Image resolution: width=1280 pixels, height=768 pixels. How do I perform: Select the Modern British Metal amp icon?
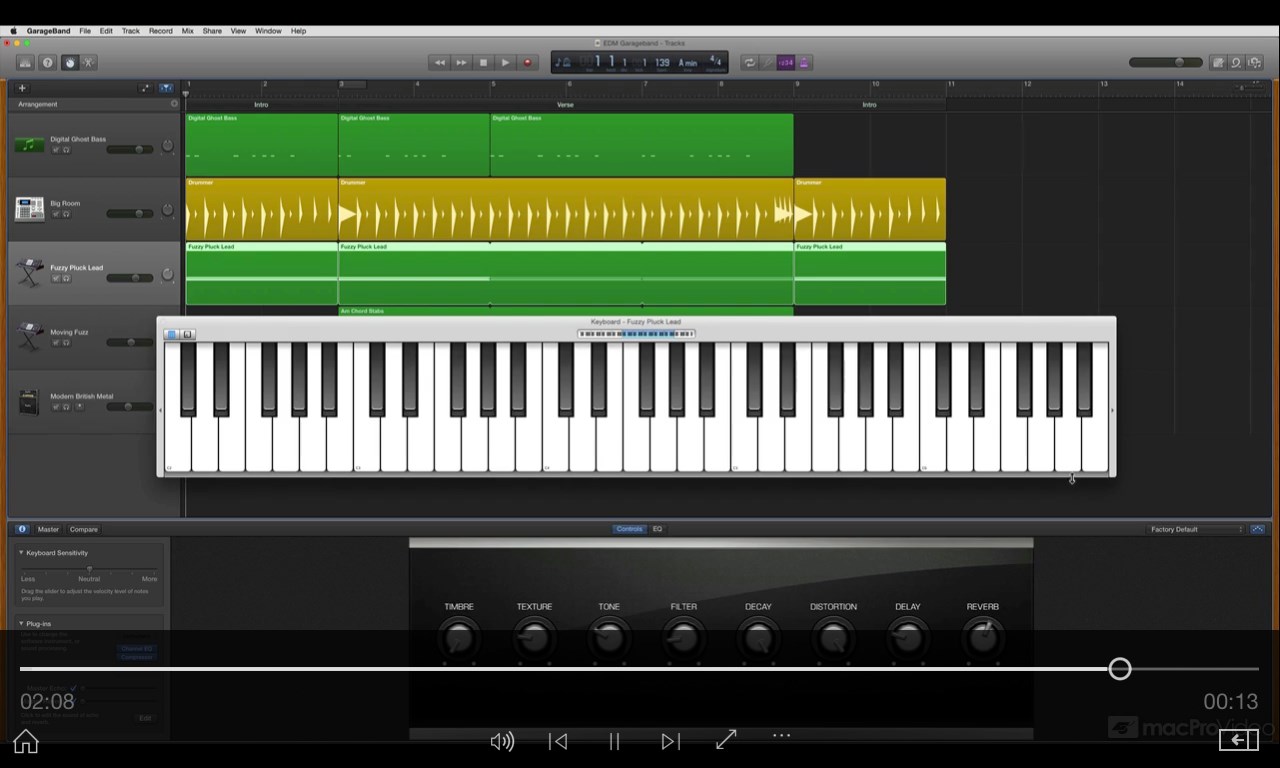(29, 402)
